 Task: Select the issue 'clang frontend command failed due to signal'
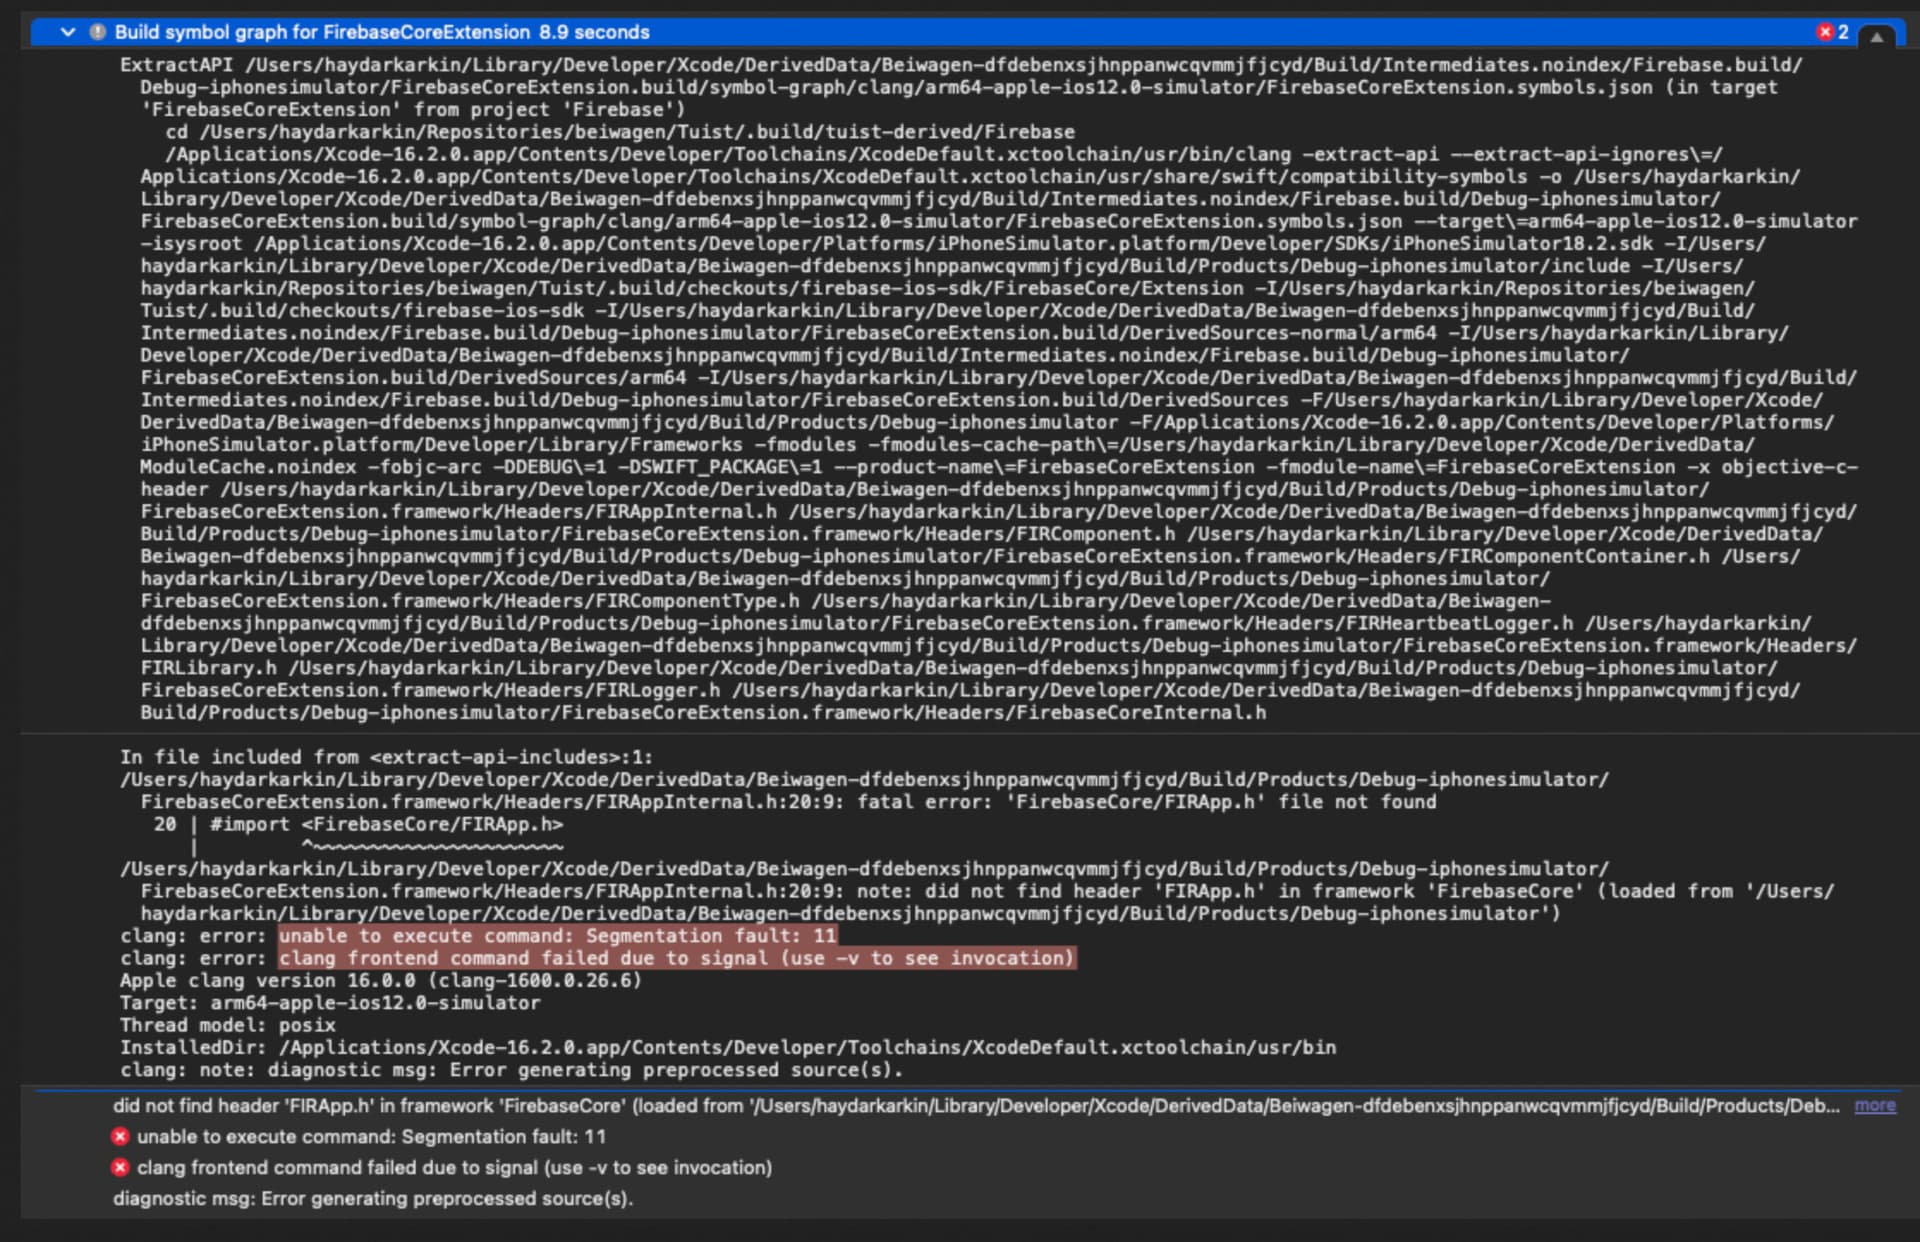coord(454,1167)
